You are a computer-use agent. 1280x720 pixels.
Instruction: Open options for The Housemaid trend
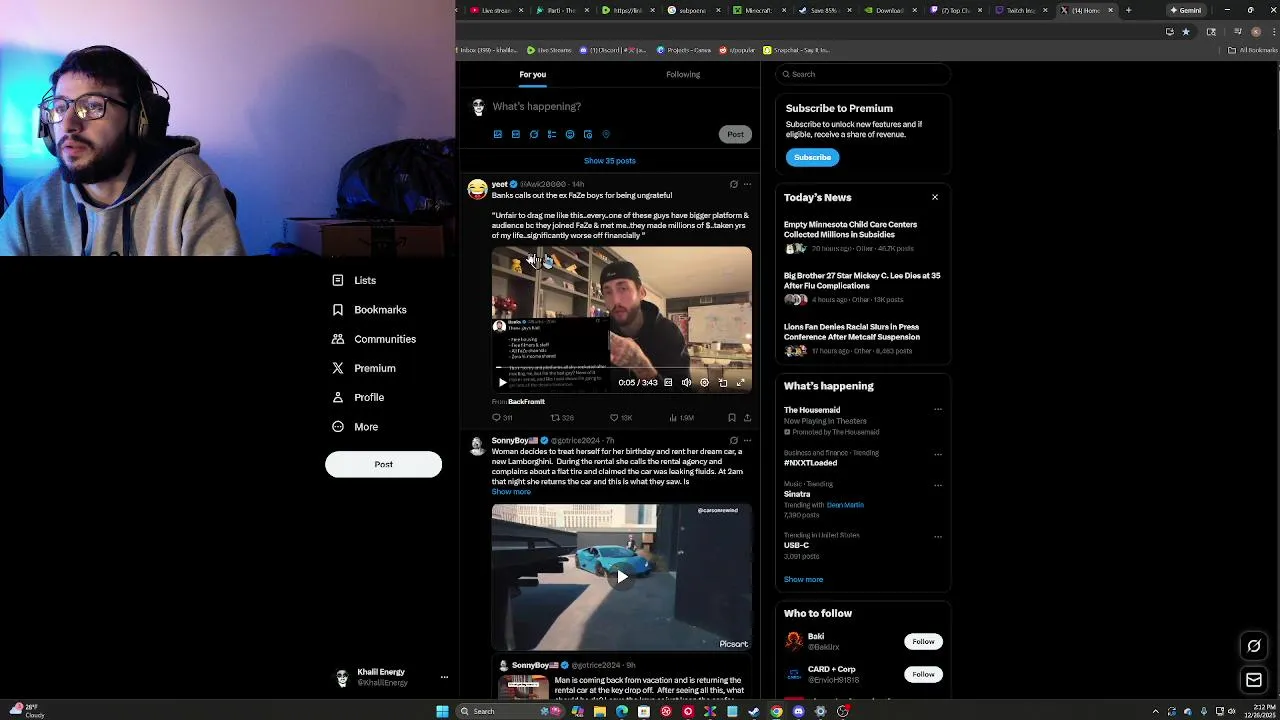[938, 410]
